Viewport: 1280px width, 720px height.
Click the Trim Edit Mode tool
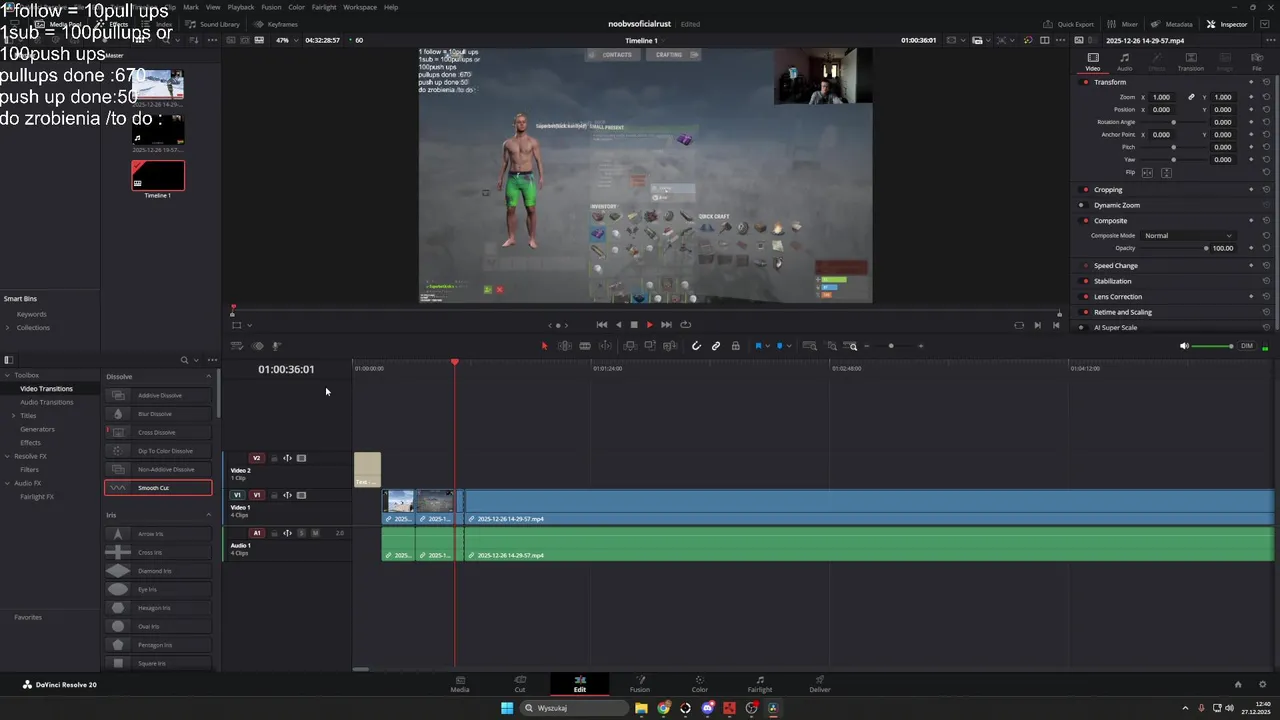click(565, 346)
